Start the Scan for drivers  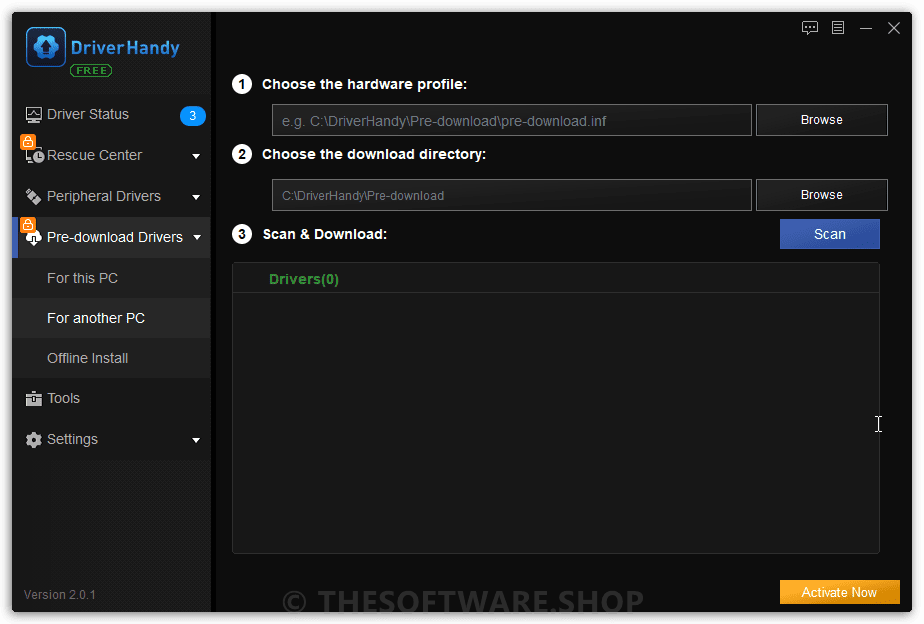(x=830, y=234)
